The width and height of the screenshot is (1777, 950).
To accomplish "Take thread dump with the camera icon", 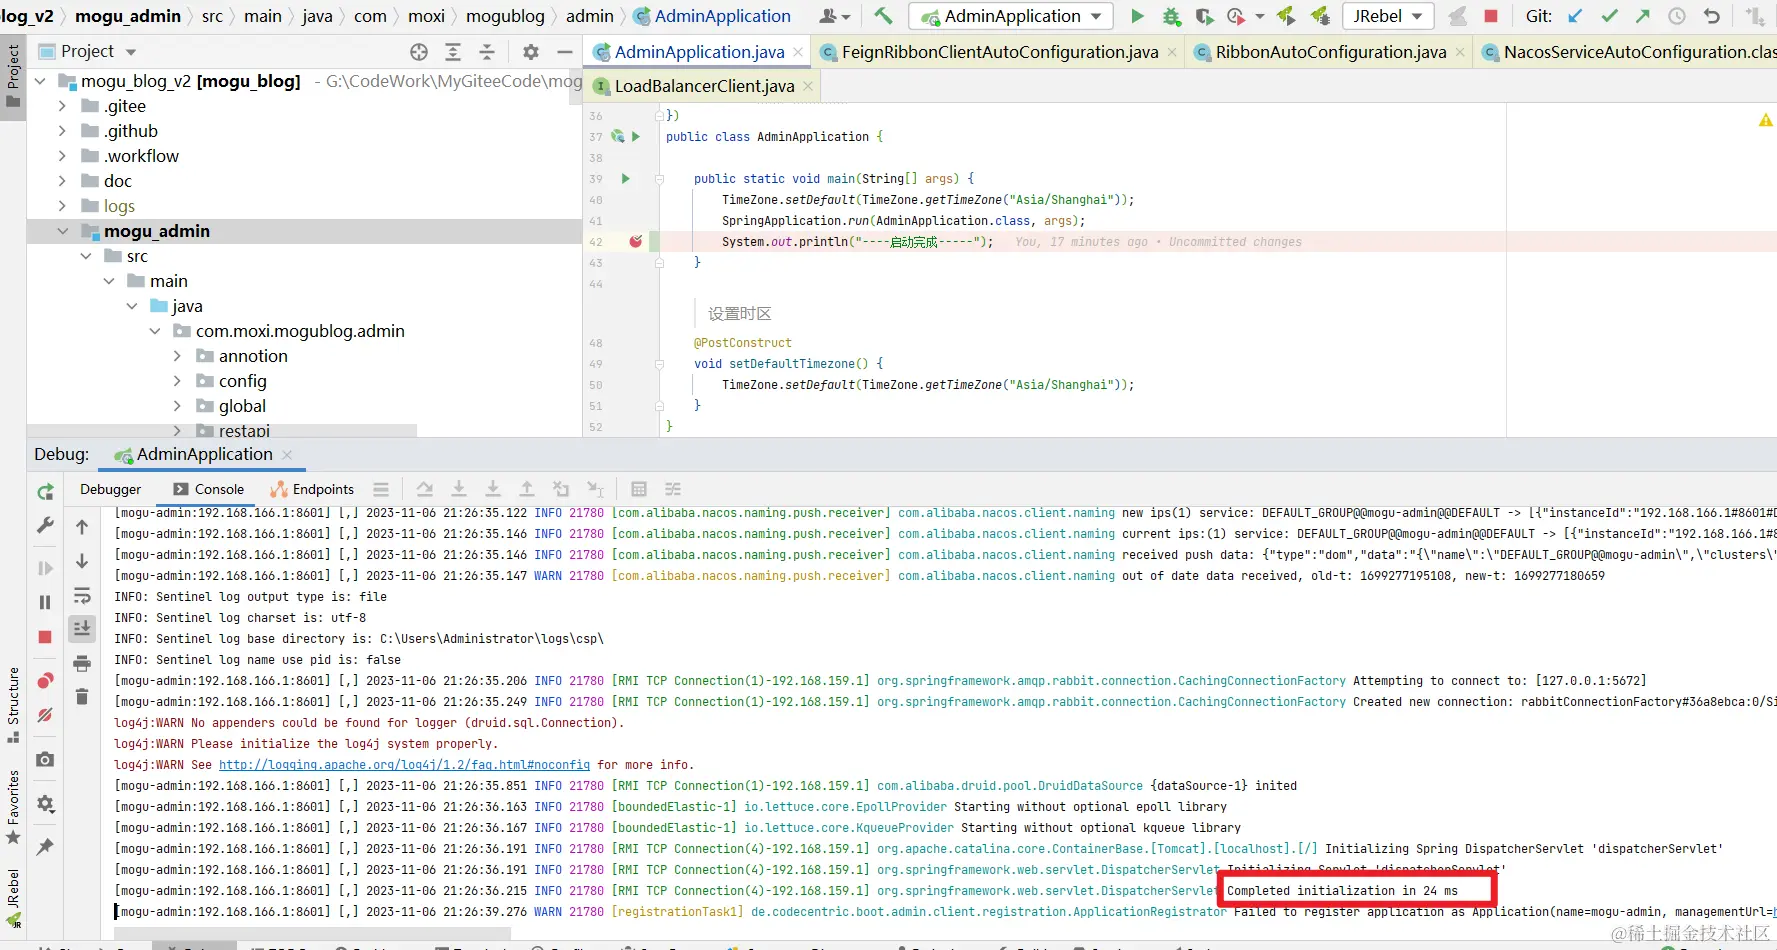I will (x=45, y=760).
